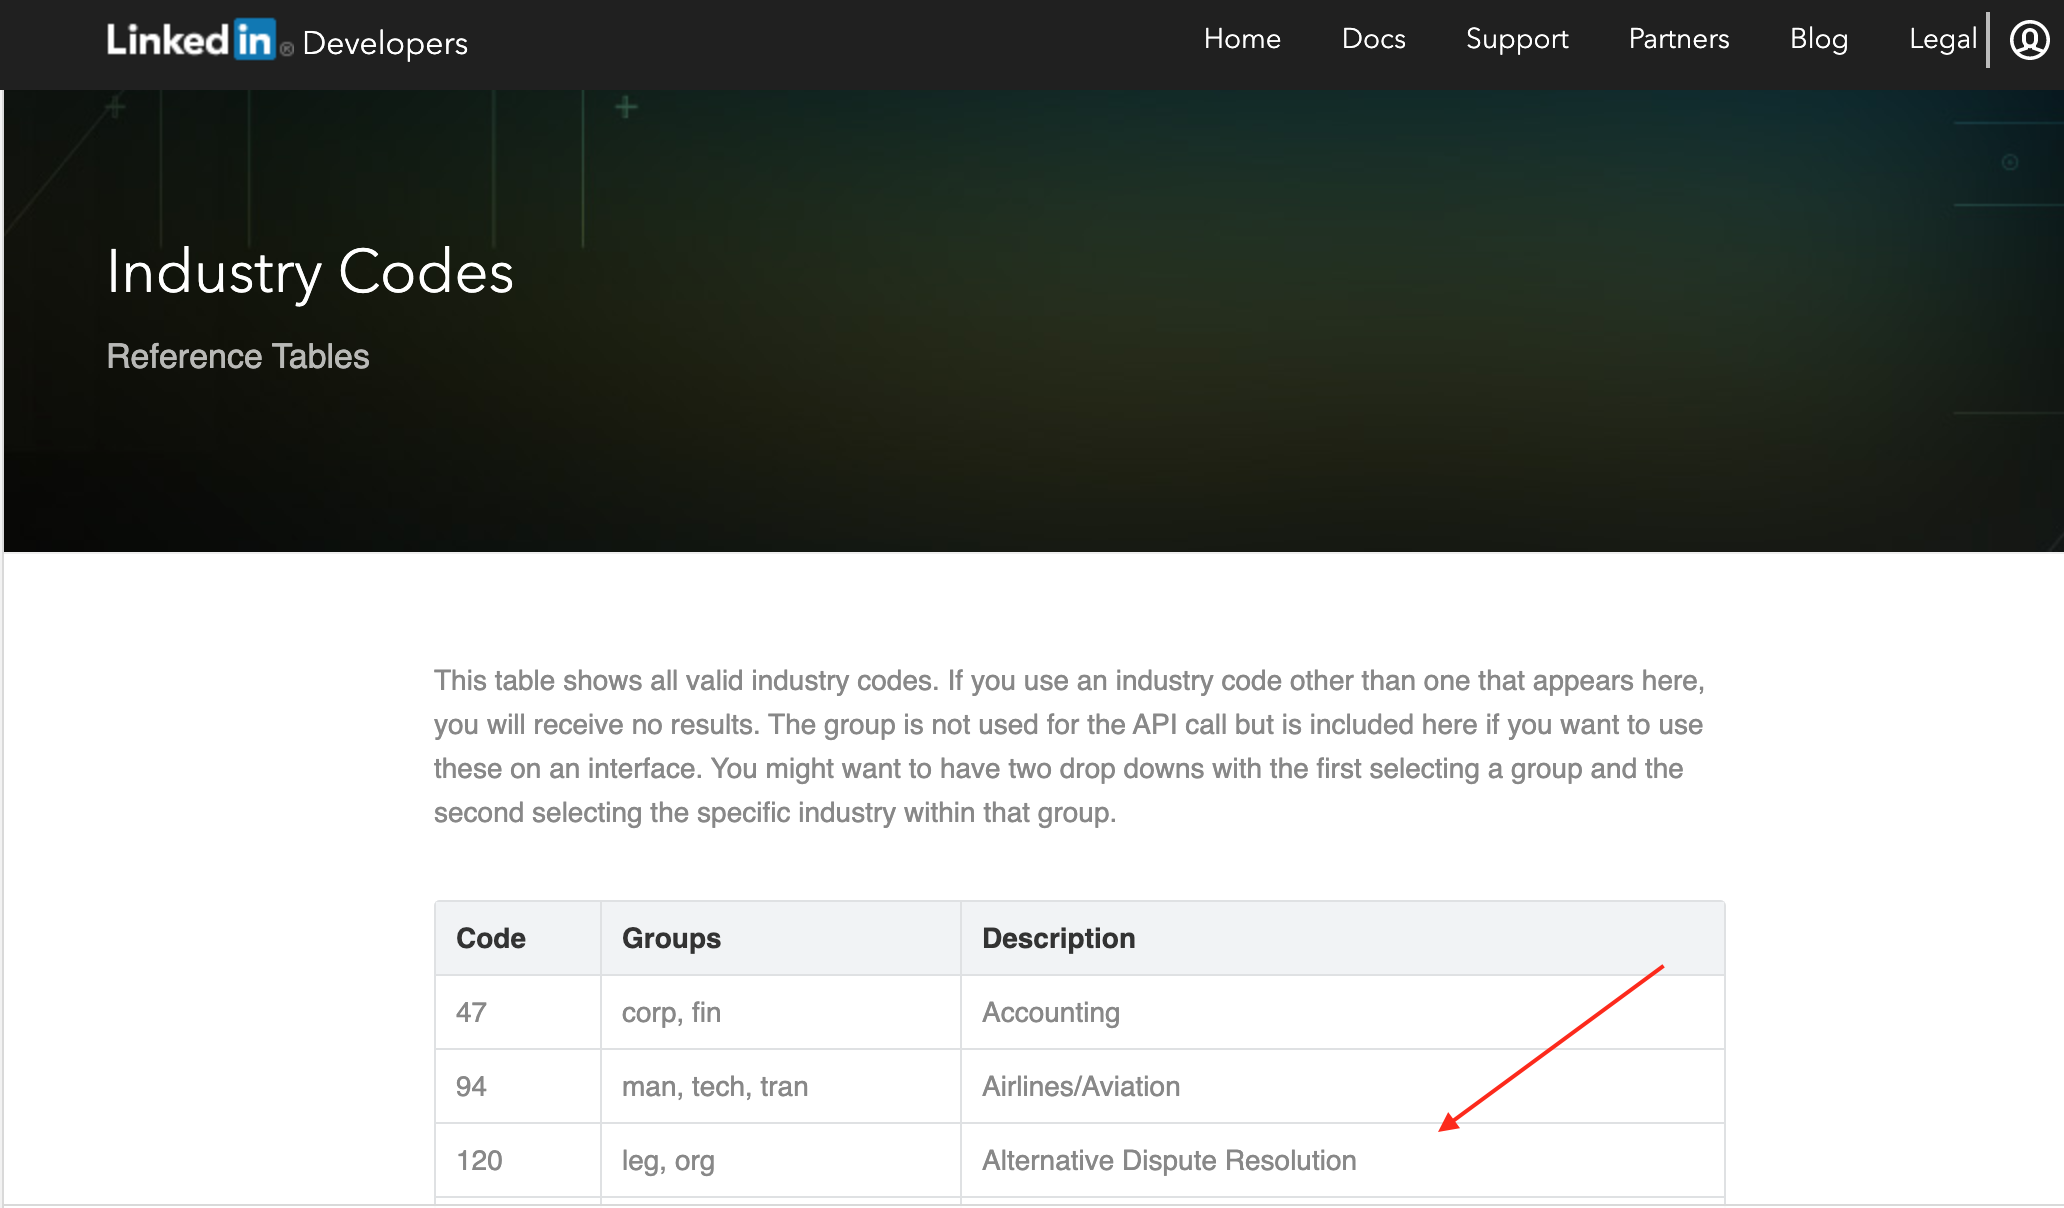Select the Airlines/Aviation description cell

[x=1343, y=1086]
